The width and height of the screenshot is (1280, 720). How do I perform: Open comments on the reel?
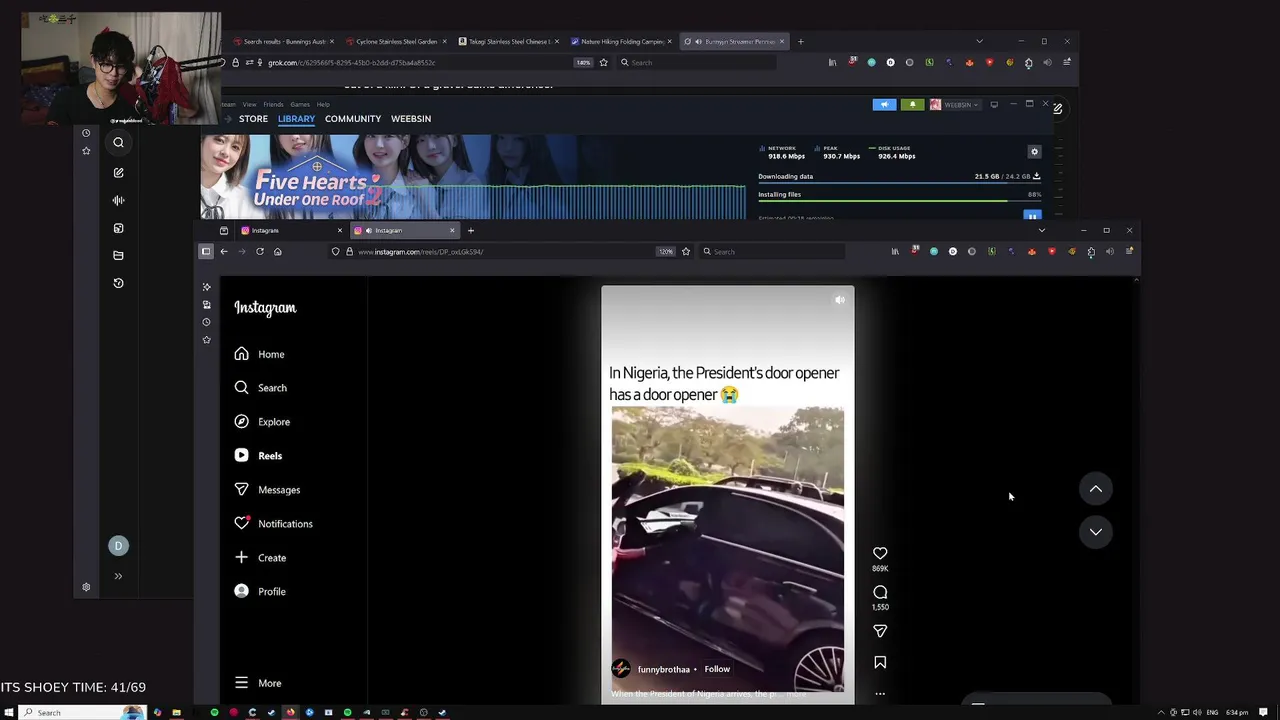pyautogui.click(x=880, y=592)
